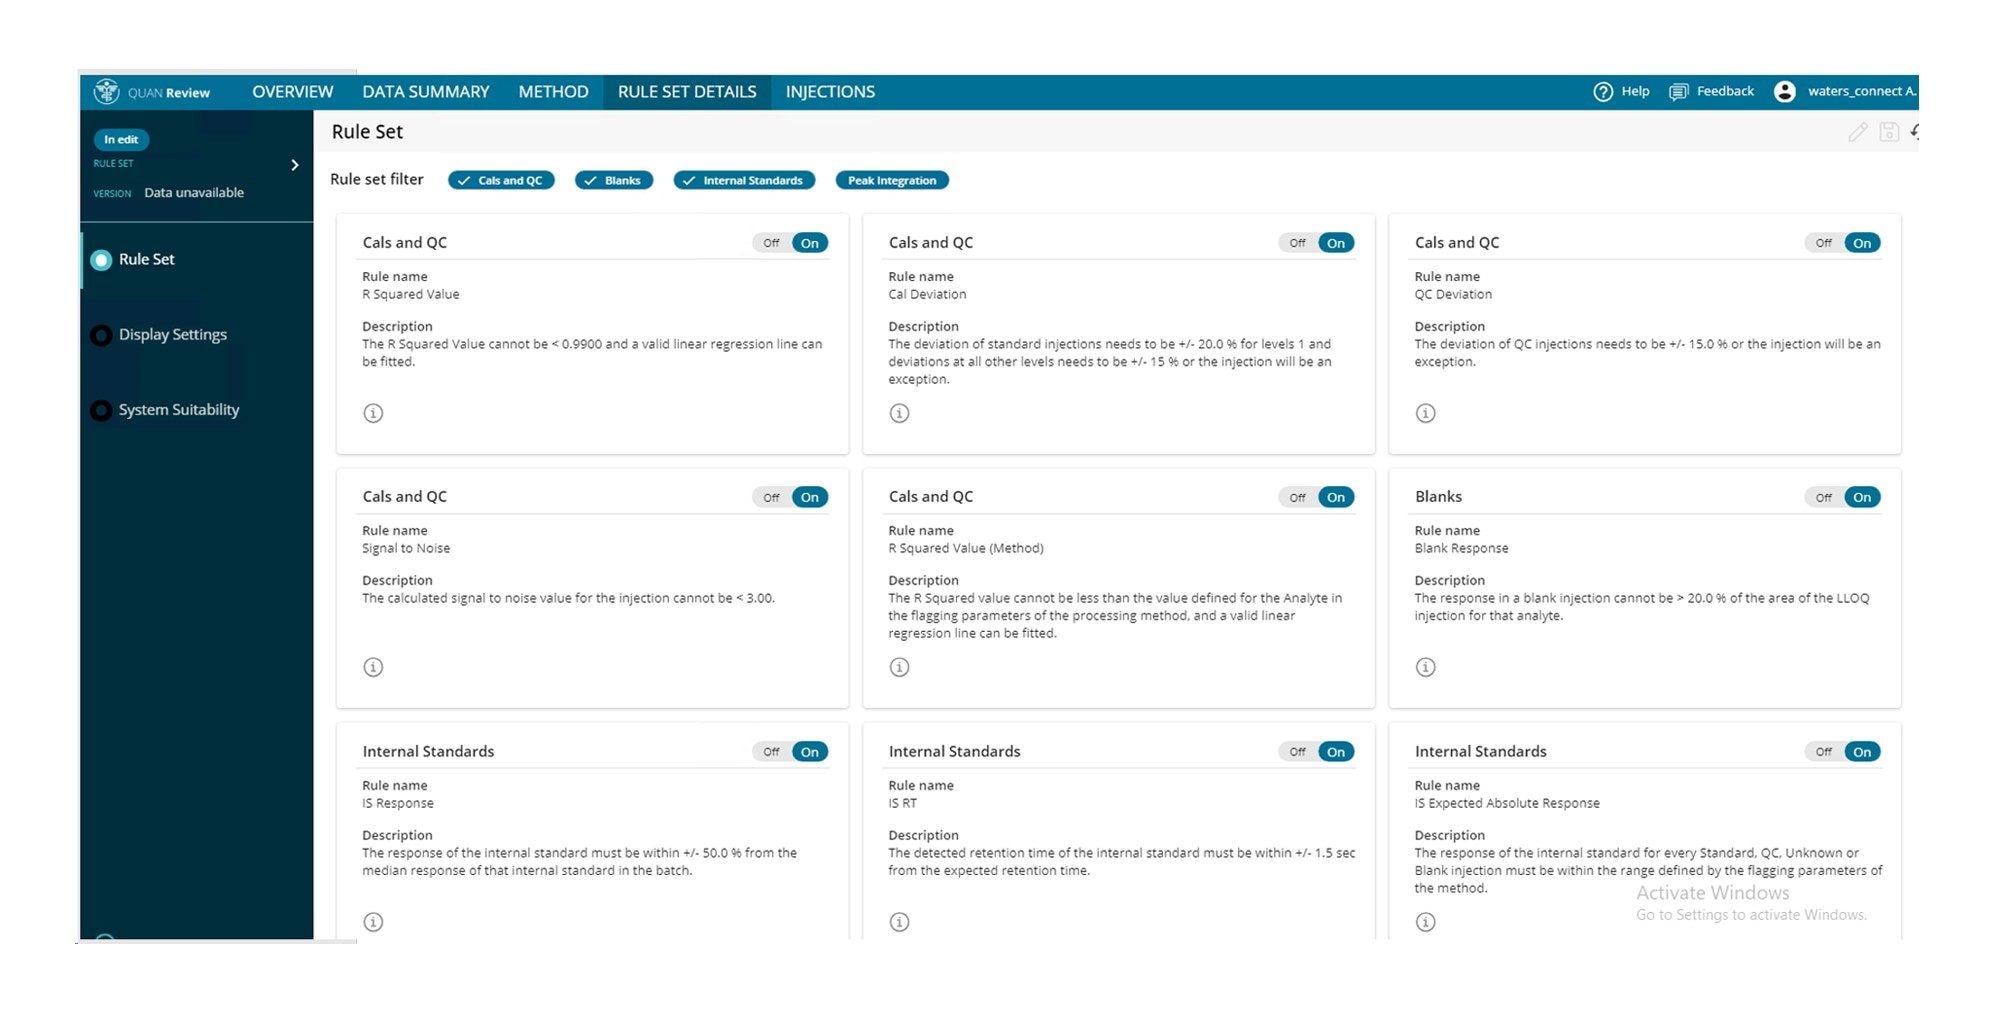This screenshot has height=1013, width=2000.
Task: Open the user account avatar icon
Action: pyautogui.click(x=1785, y=92)
